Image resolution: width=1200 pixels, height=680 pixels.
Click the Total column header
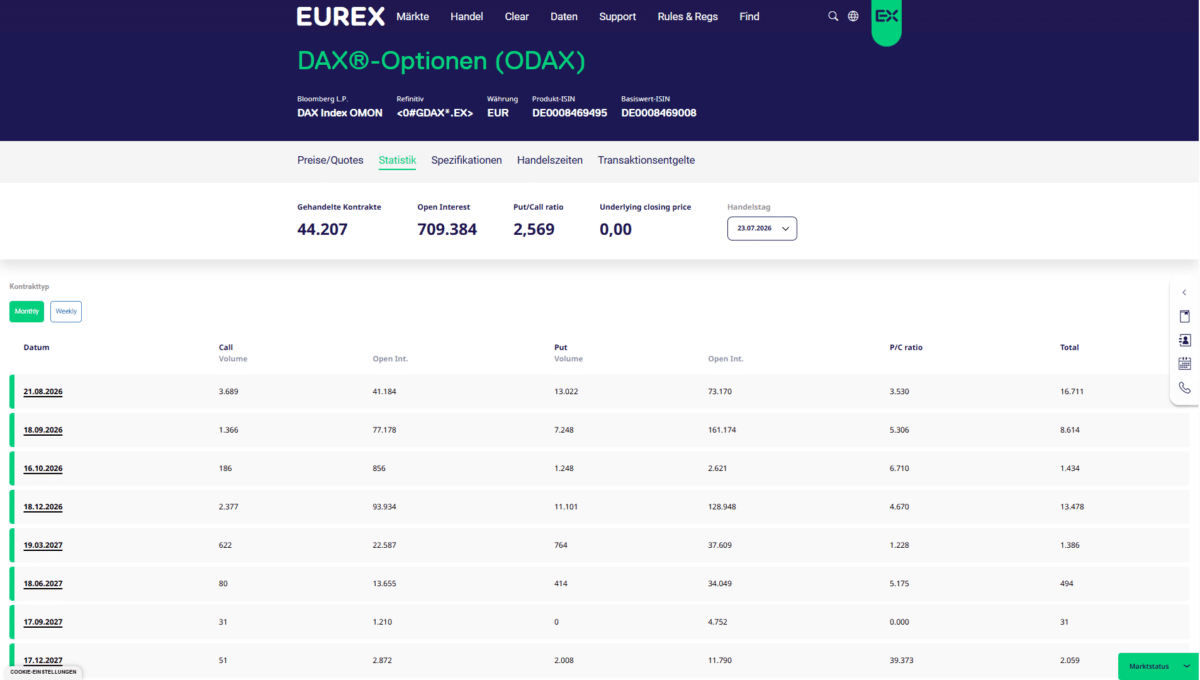[x=1069, y=348]
